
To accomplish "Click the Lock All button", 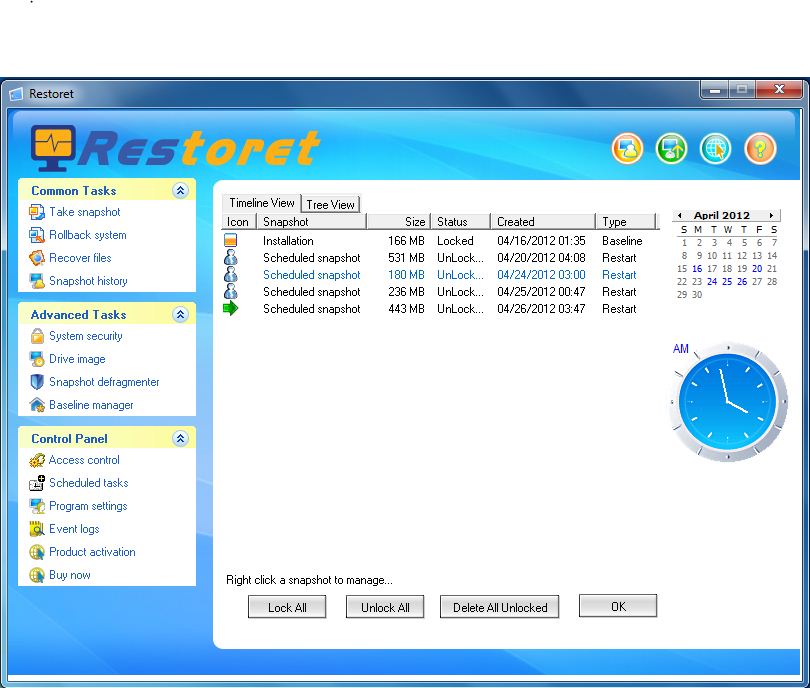I will pyautogui.click(x=287, y=607).
